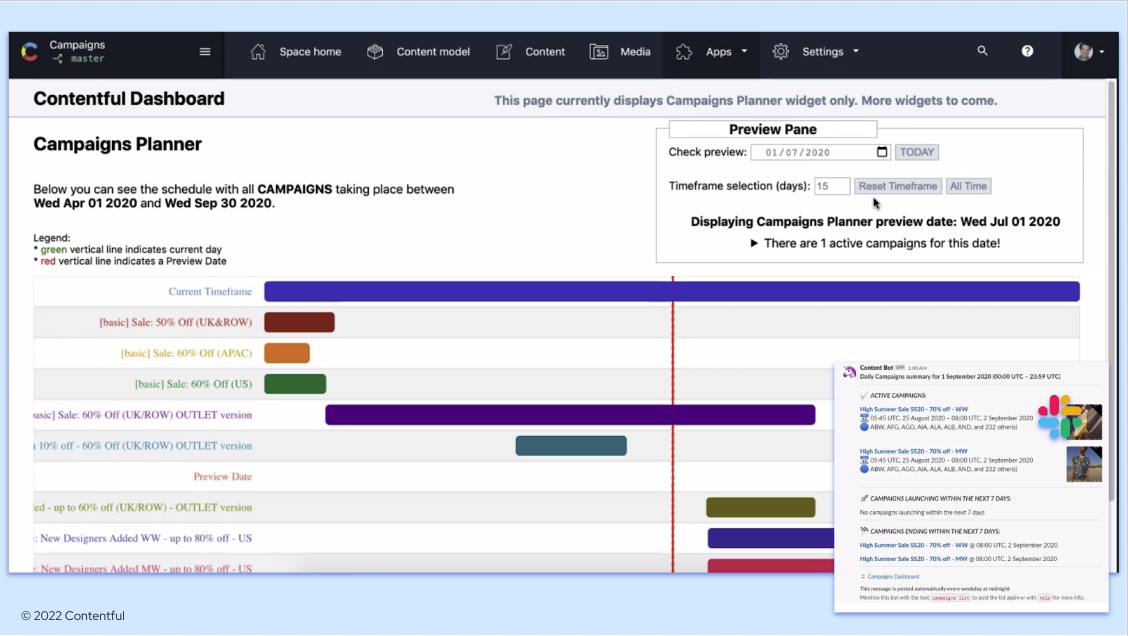Viewport: 1128px width, 636px height.
Task: Expand the Settings dropdown arrow
Action: [856, 52]
